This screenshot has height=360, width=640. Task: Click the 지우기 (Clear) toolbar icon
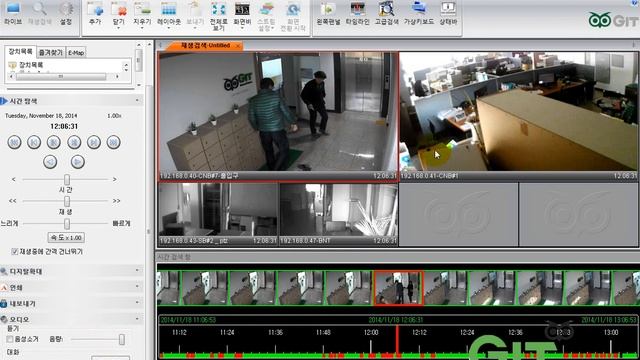(x=142, y=13)
